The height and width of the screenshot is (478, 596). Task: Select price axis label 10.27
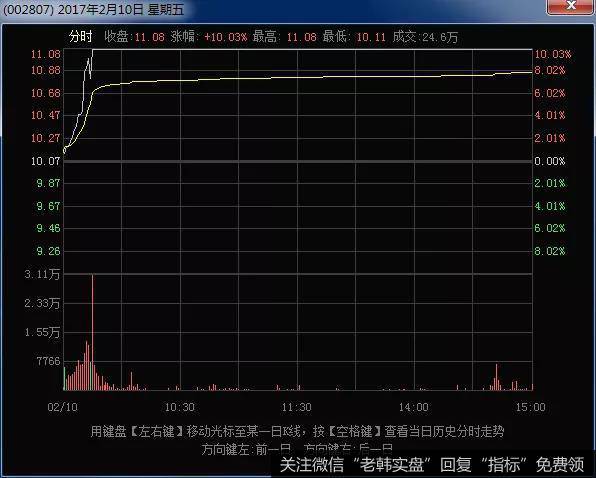[46, 138]
